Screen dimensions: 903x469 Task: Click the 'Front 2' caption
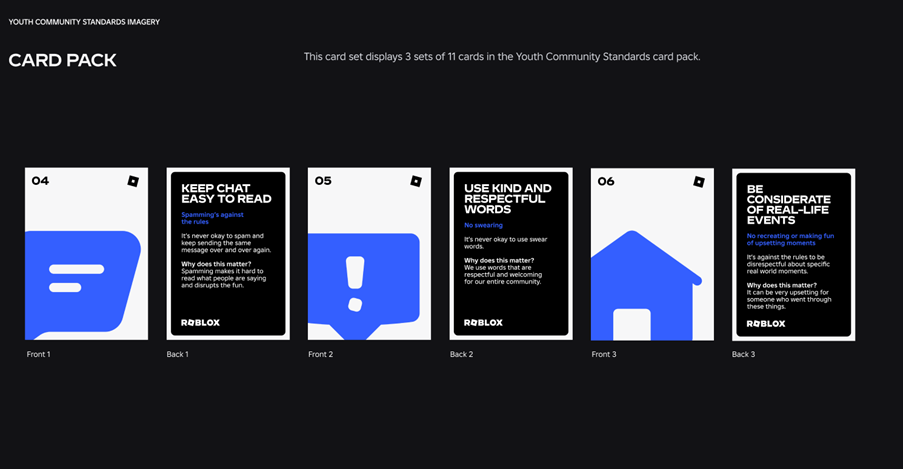click(x=321, y=354)
